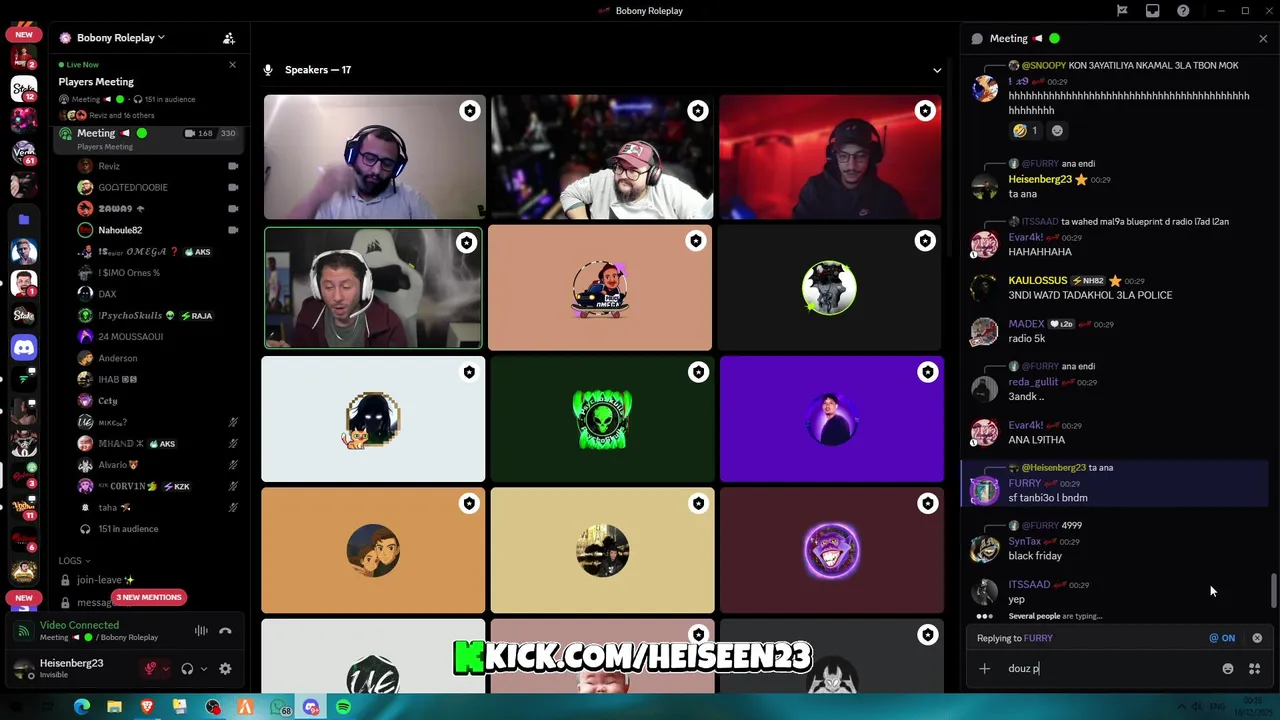
Task: Open the 3 New Mentions pill
Action: click(149, 597)
